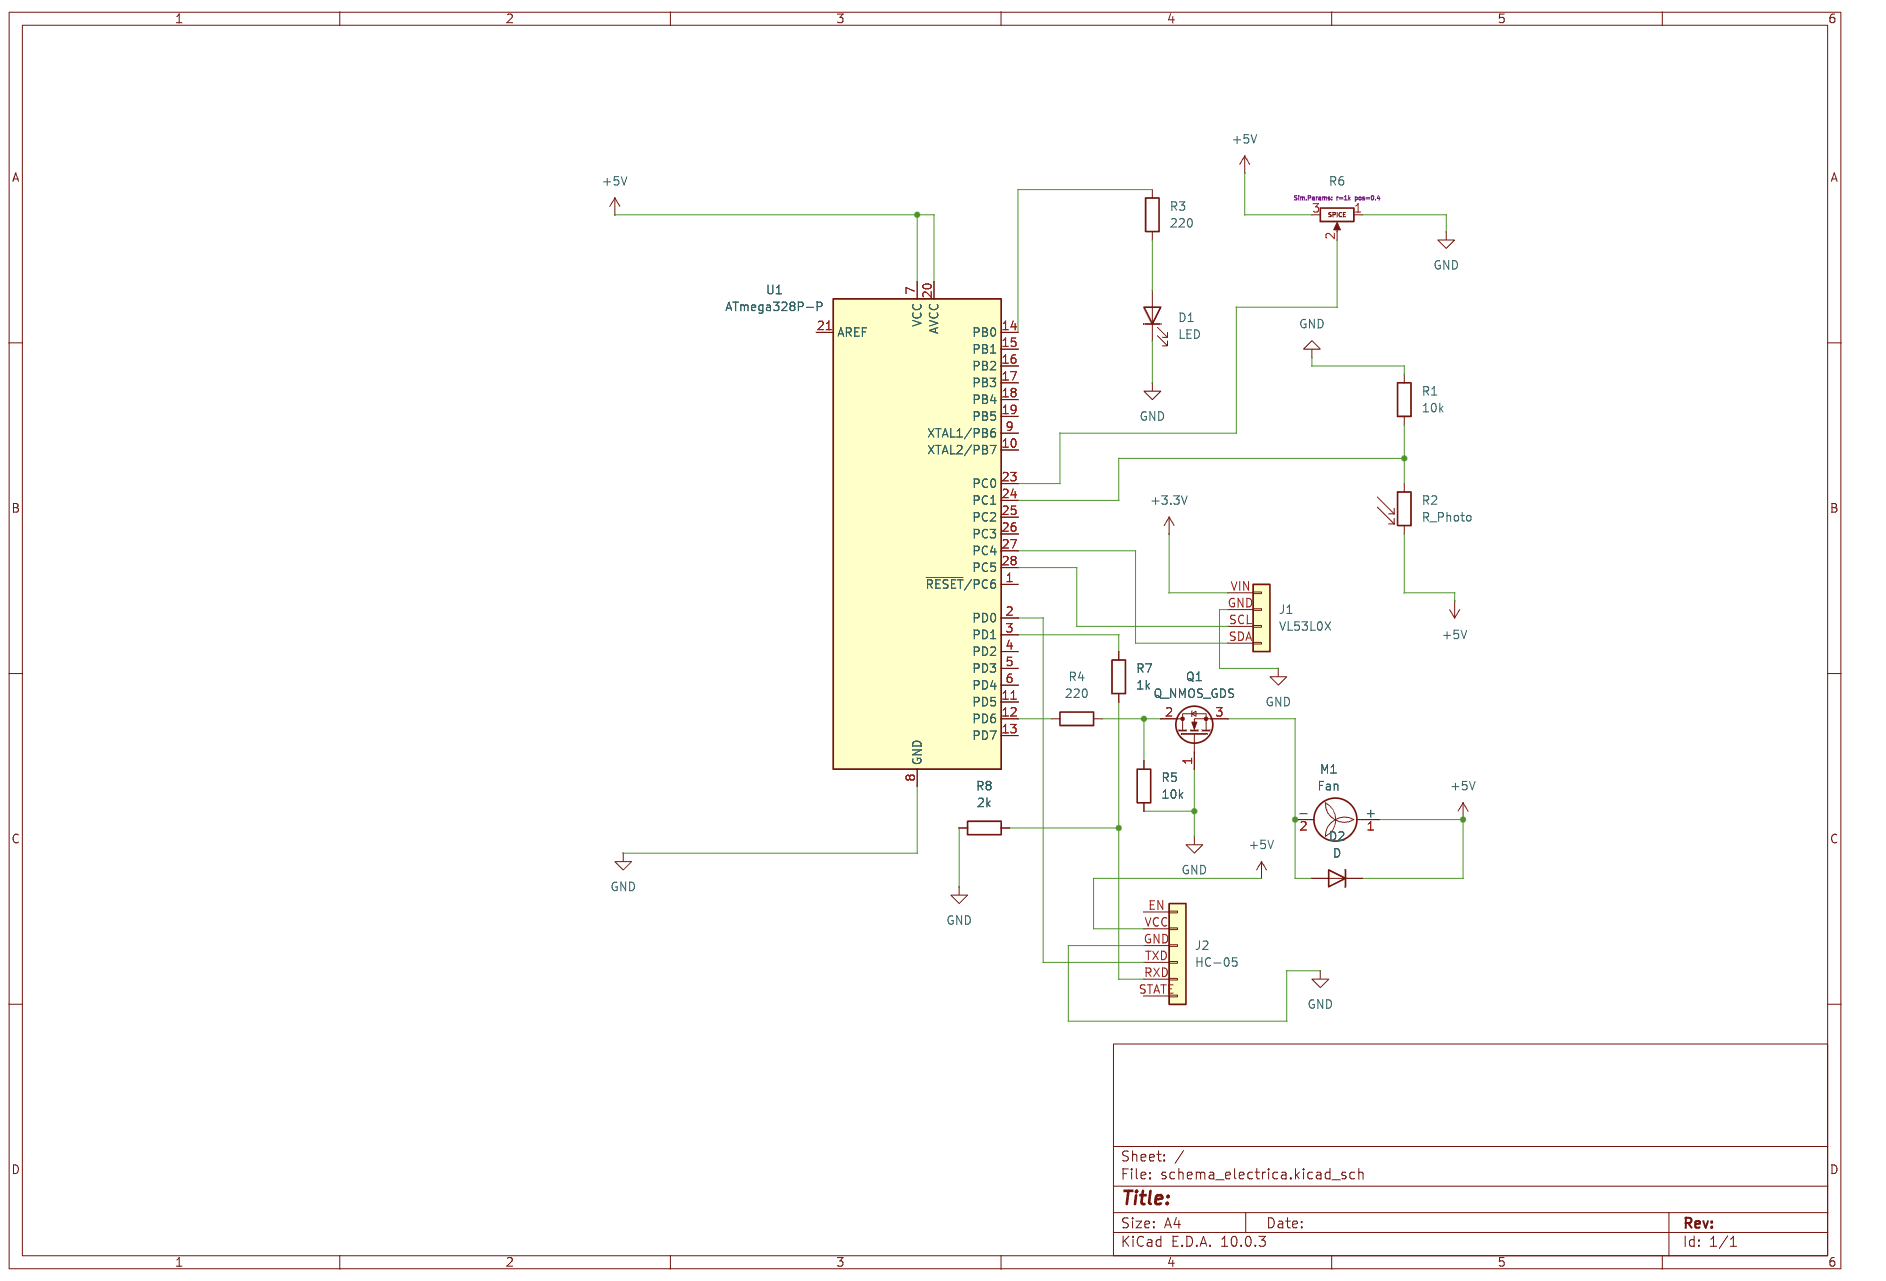Pick the R8 2k resistor symbol
The width and height of the screenshot is (1886, 1281).
coord(984,828)
